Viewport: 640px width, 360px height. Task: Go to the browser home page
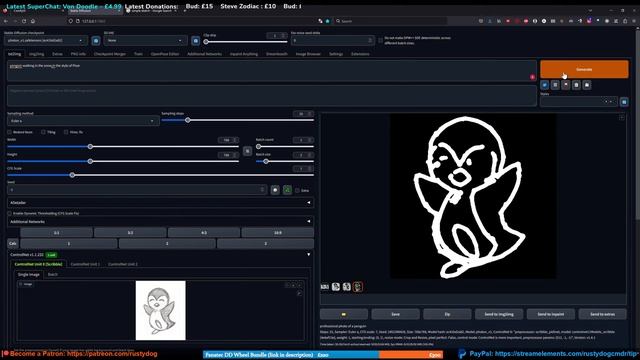point(33,21)
